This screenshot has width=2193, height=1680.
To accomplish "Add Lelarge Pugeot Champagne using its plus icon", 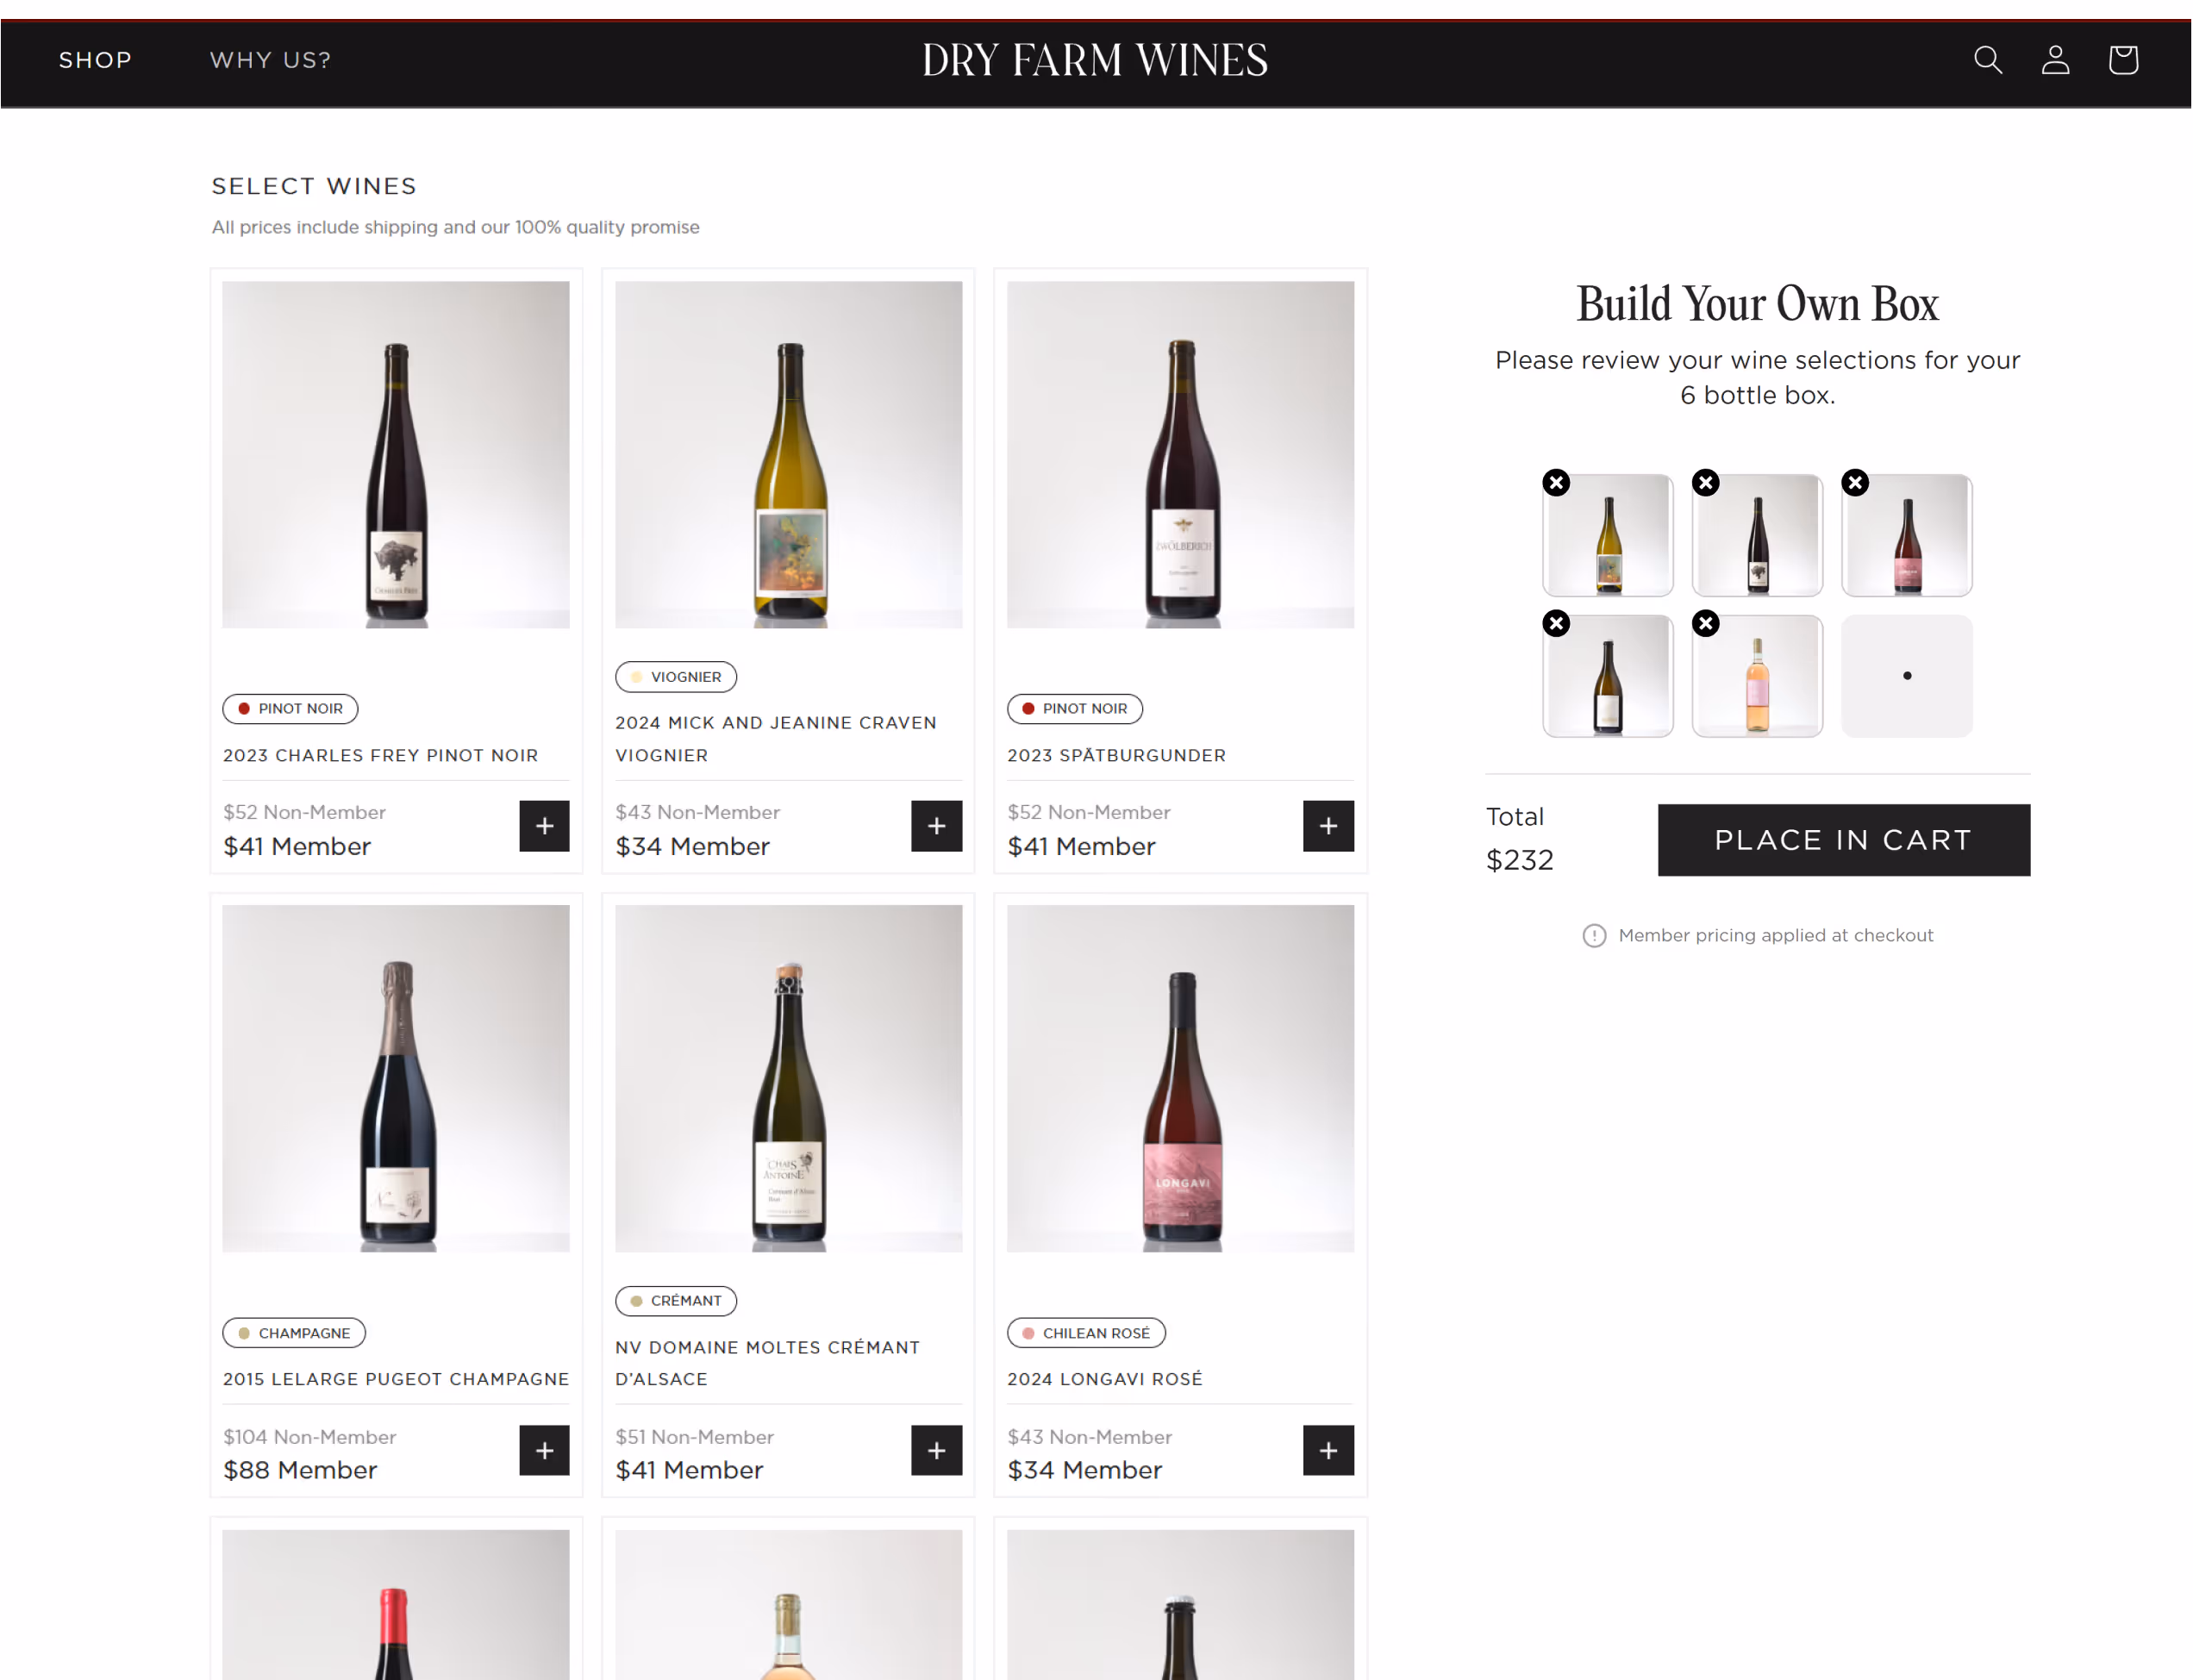I will tap(544, 1450).
